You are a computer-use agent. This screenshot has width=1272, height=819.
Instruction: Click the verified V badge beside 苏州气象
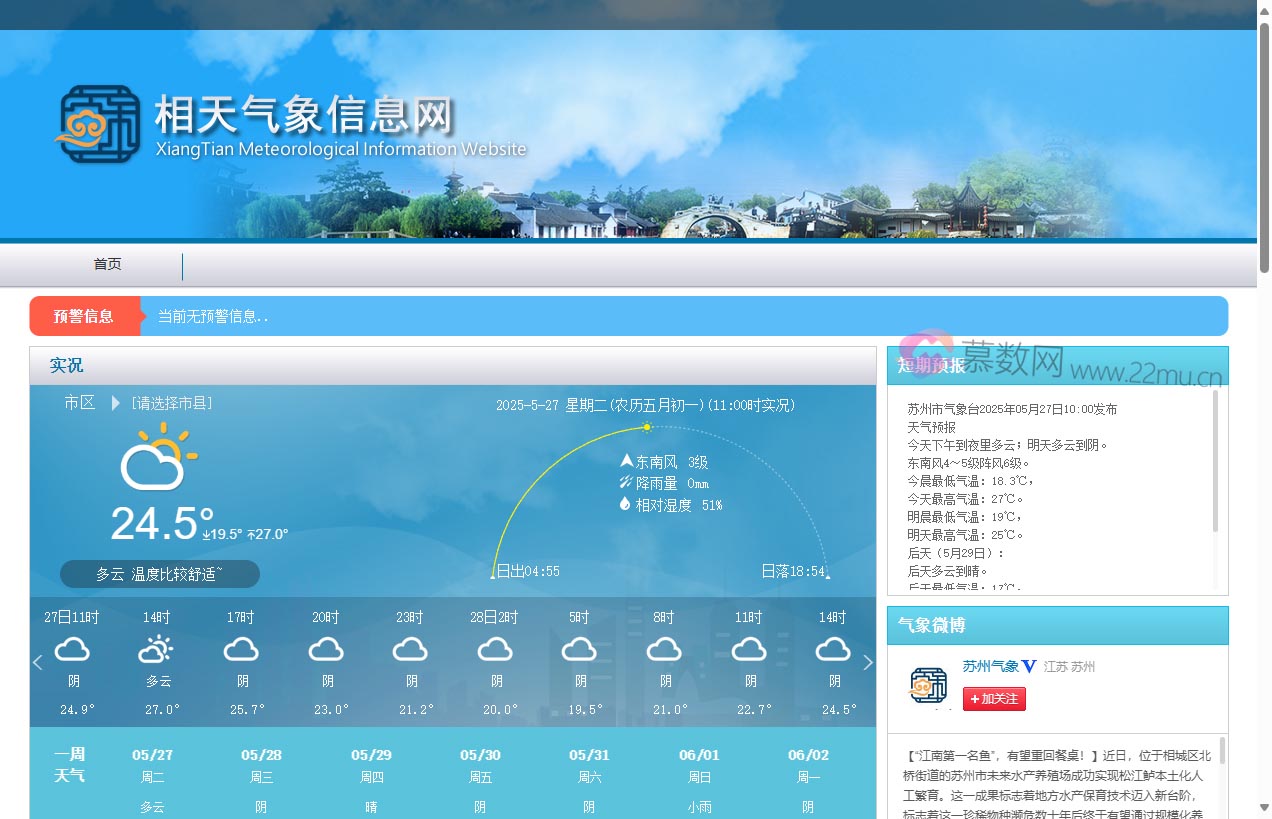[1030, 666]
